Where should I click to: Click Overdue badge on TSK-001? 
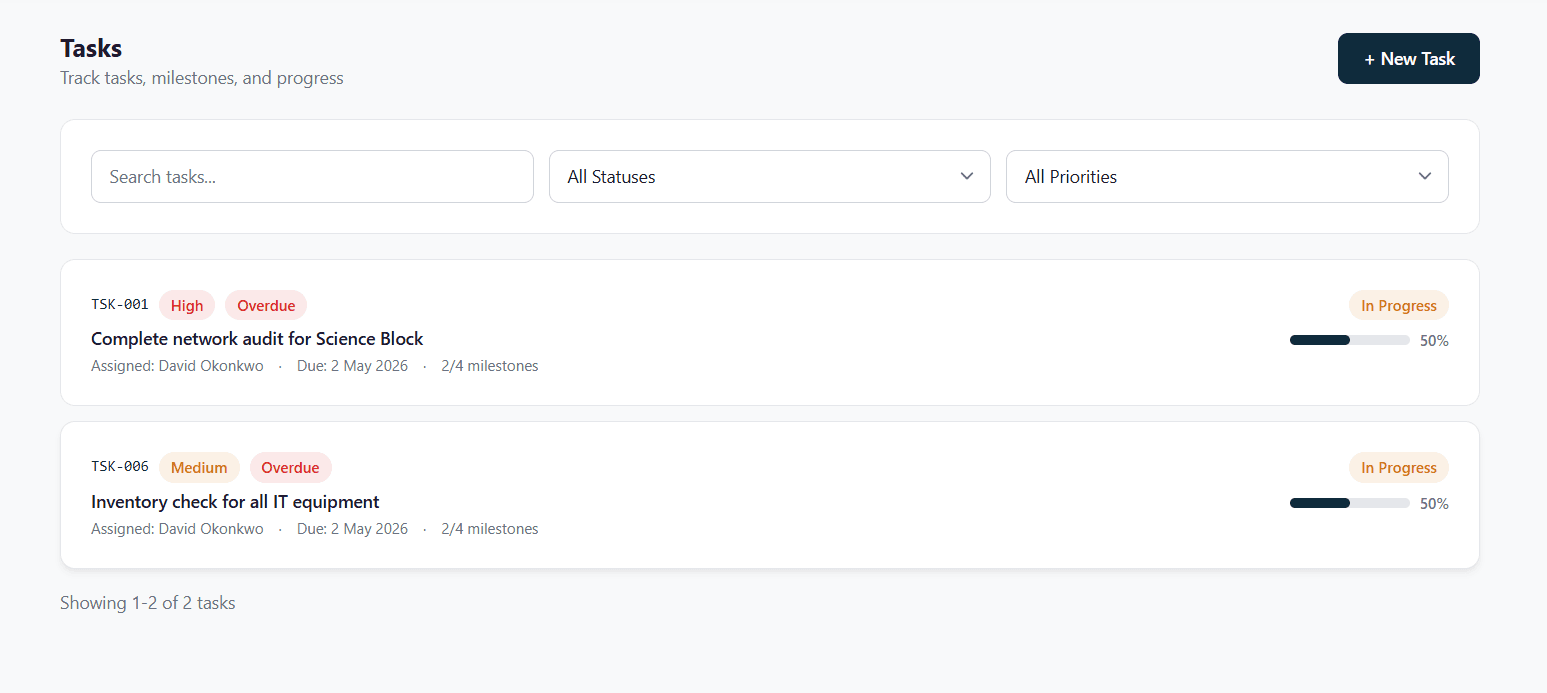266,306
